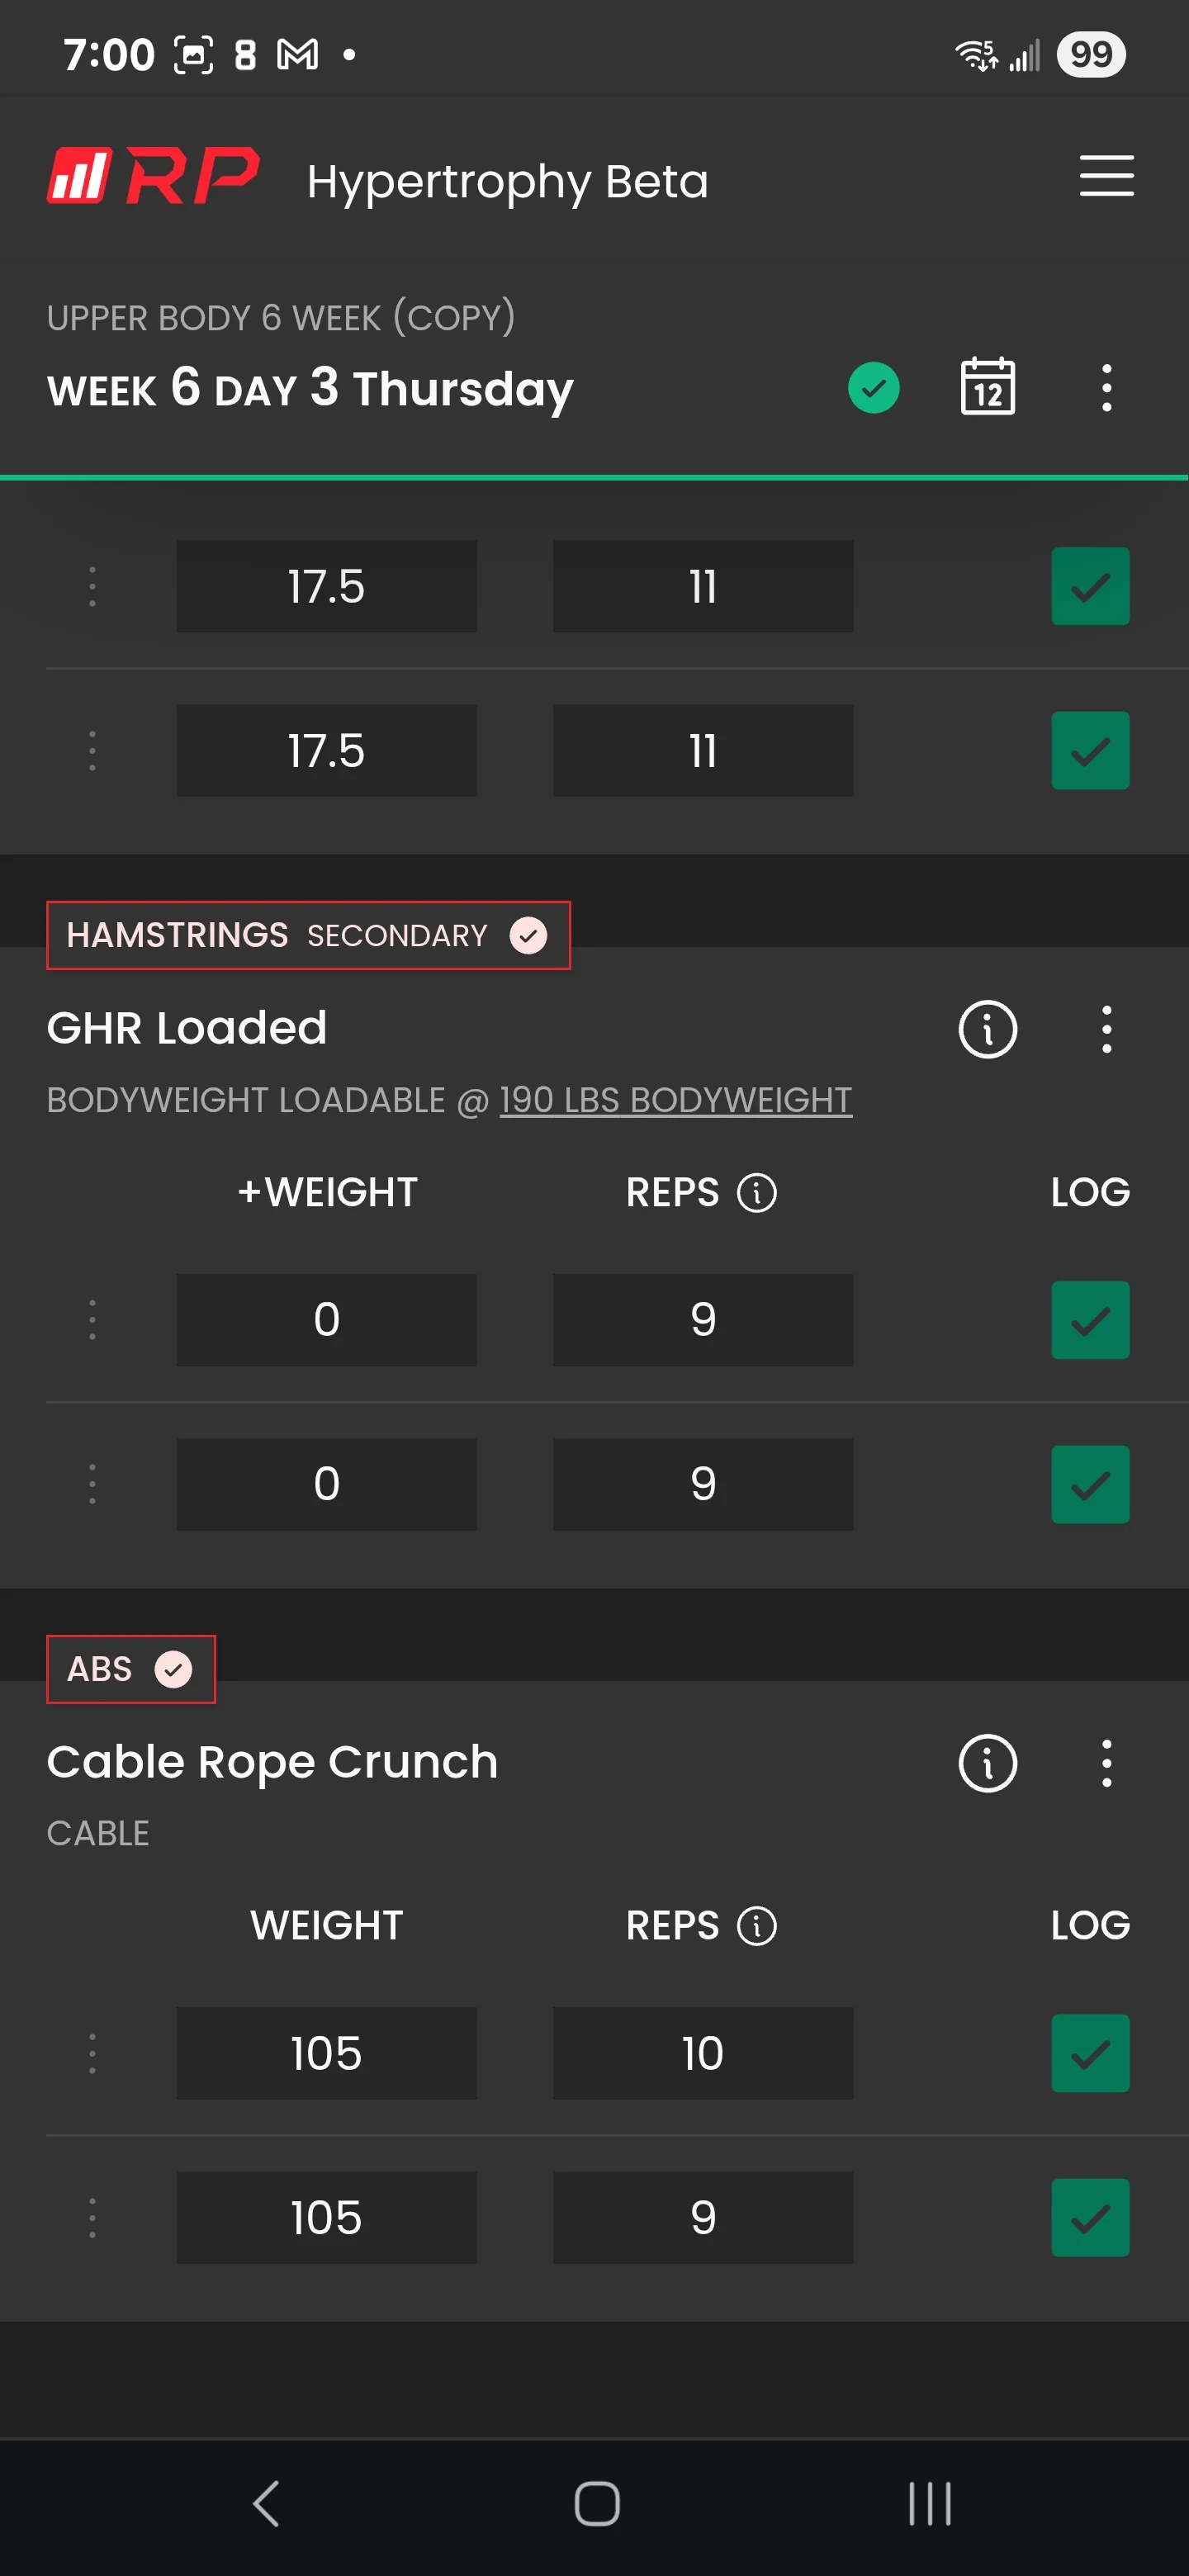
Task: Open the calendar icon for workout days
Action: pyautogui.click(x=987, y=387)
